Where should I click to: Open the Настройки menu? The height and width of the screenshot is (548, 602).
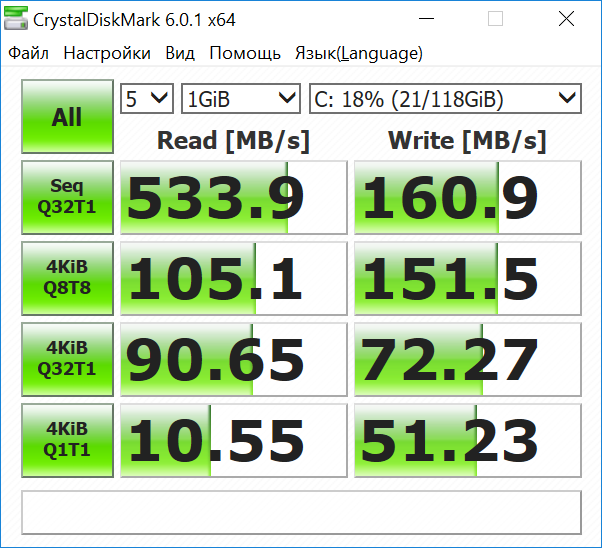[x=107, y=53]
